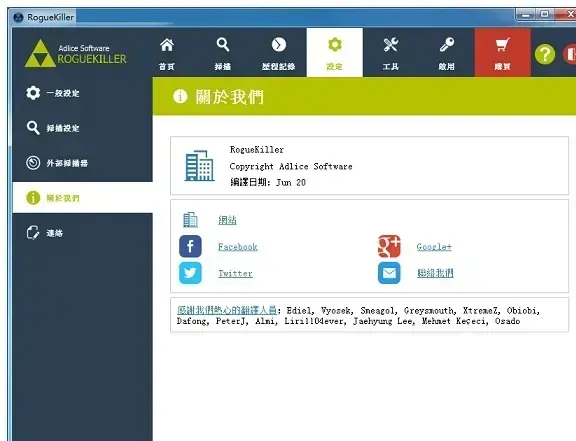Open the 啟用 activation tab
576x441 pixels.
click(446, 53)
